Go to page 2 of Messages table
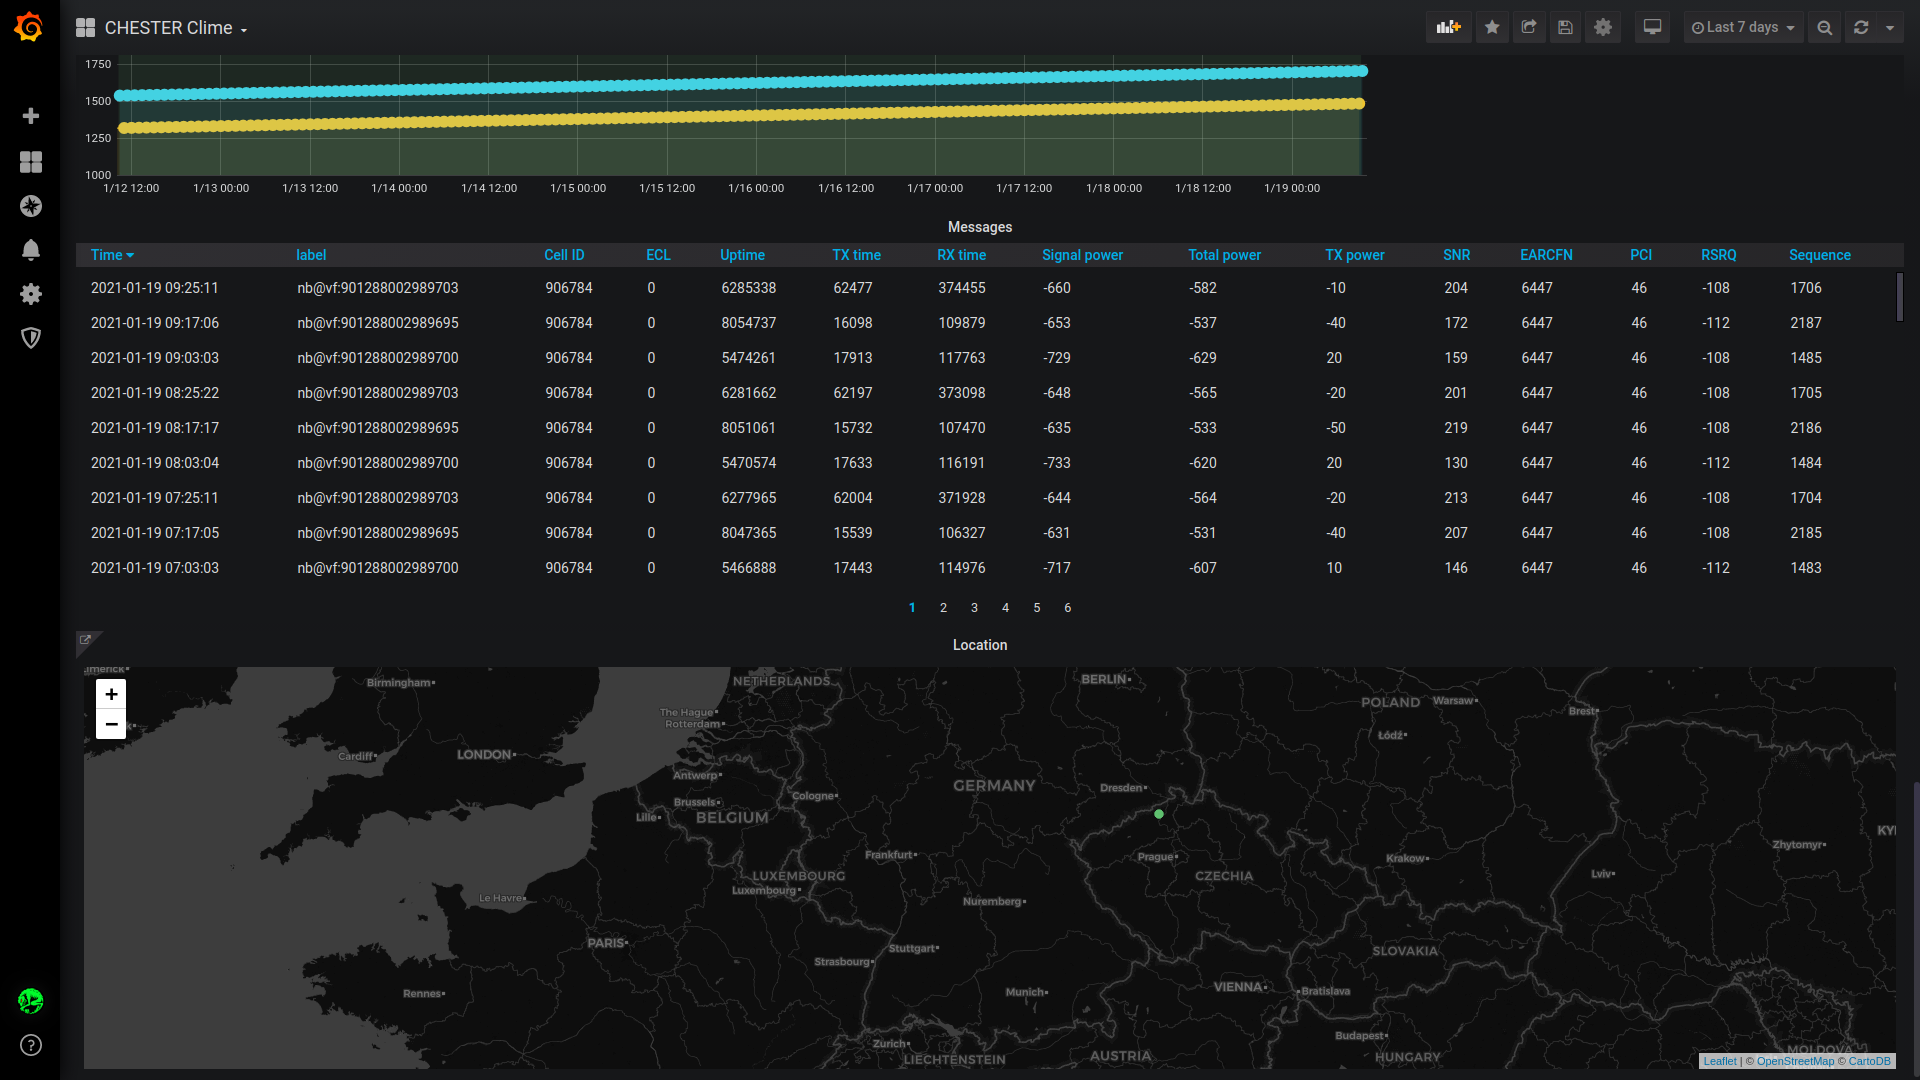This screenshot has height=1080, width=1920. [x=943, y=608]
